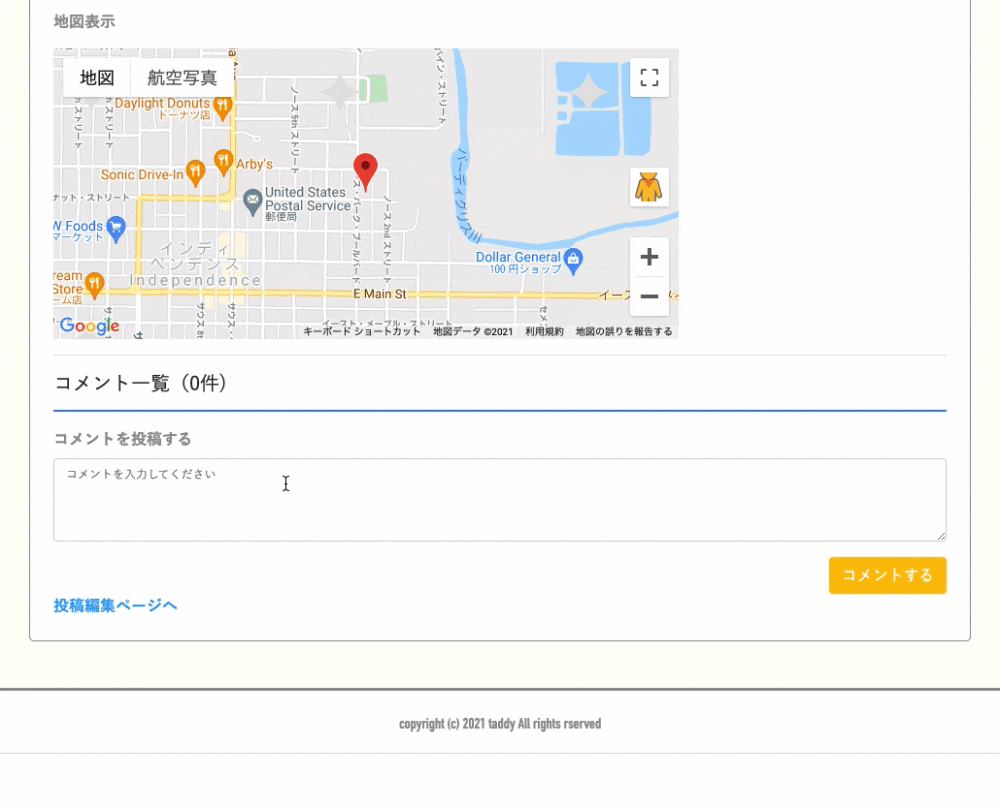Screen dimensions: 1000x808
Task: Zoom in using the plus icon
Action: (649, 257)
